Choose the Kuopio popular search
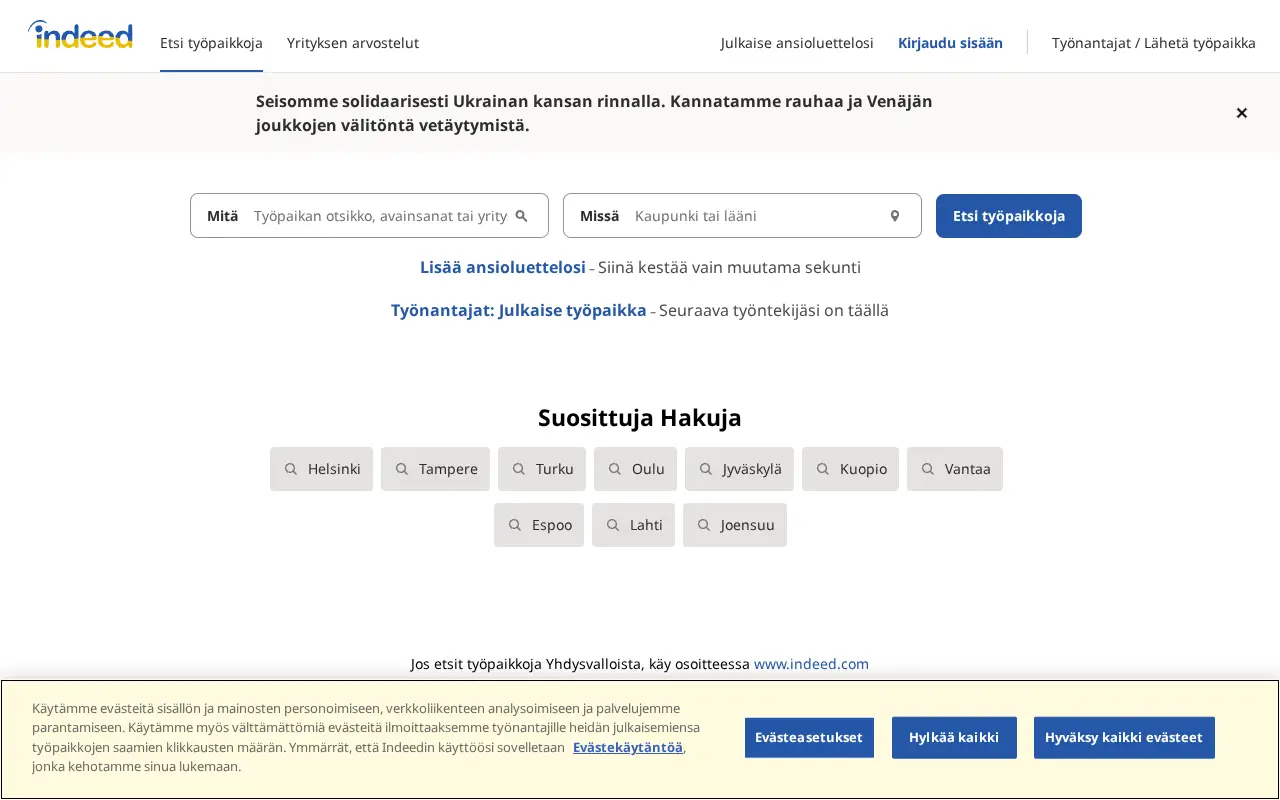Viewport: 1280px width, 800px height. 850,469
